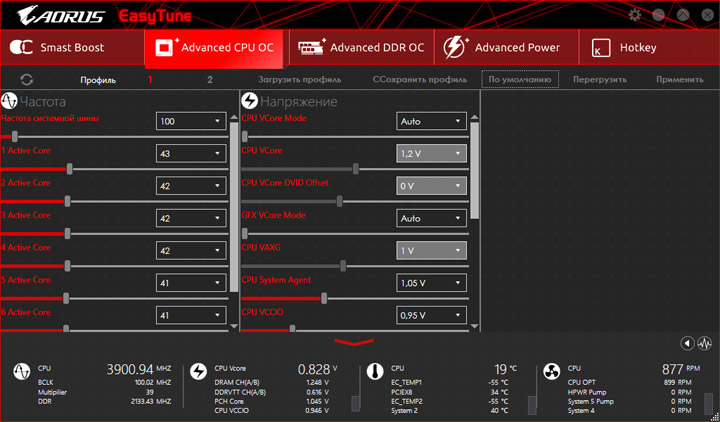Open CPU VCCIO dropdown
Viewport: 720px width, 422px height.
tap(431, 315)
